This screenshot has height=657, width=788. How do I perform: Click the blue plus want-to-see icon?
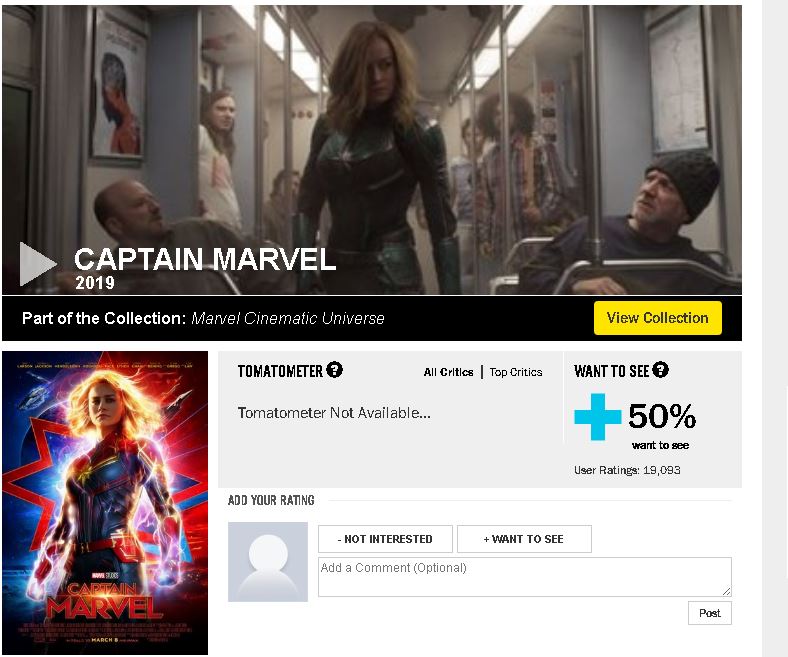tap(598, 417)
